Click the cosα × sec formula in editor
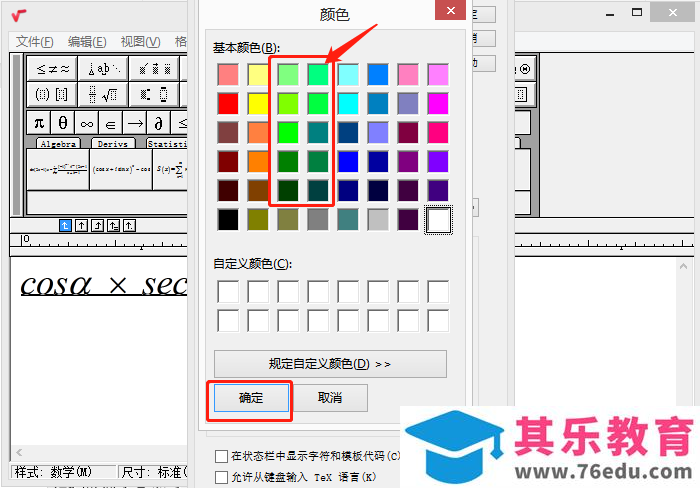The image size is (700, 488). (x=104, y=285)
